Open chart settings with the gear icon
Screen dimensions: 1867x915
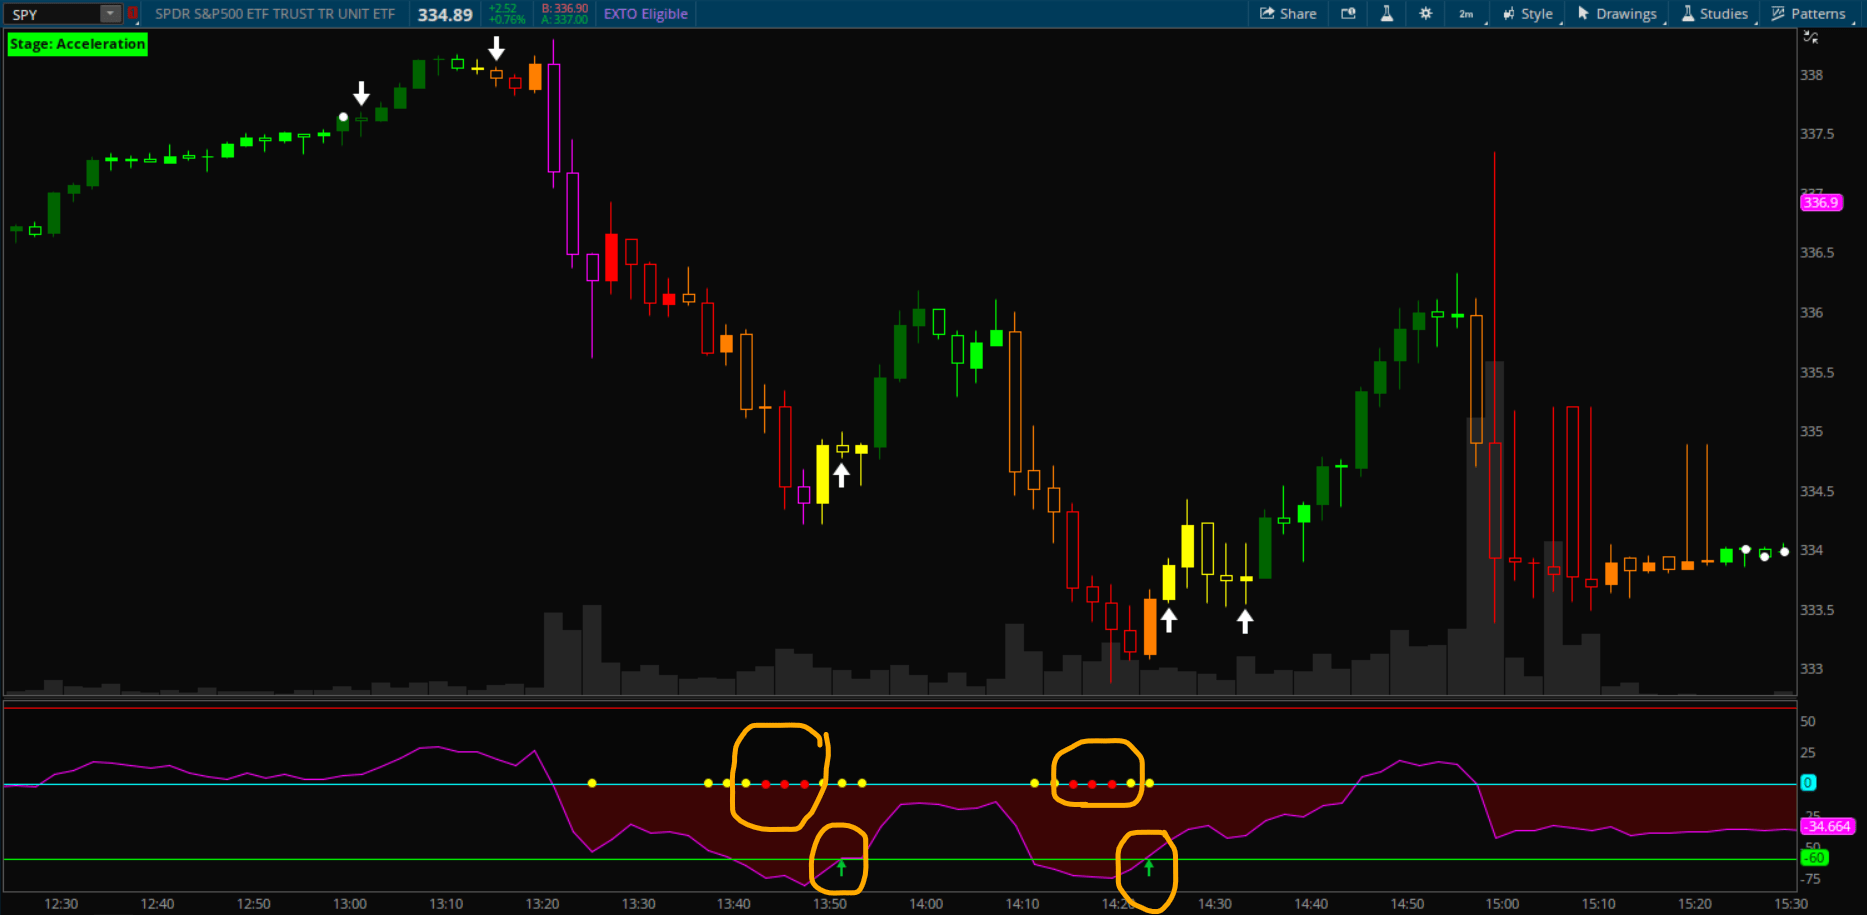point(1425,14)
